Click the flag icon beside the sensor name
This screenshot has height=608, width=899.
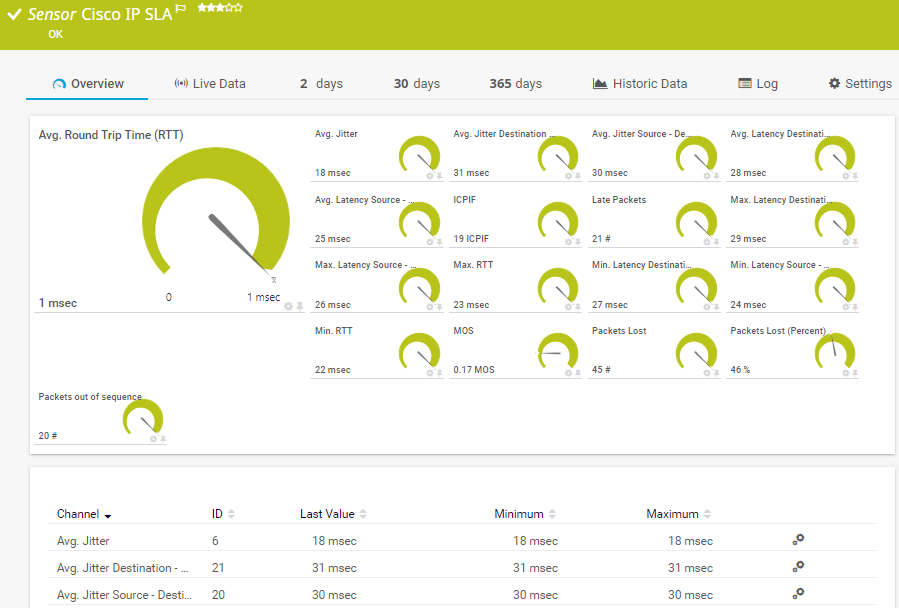(x=181, y=9)
